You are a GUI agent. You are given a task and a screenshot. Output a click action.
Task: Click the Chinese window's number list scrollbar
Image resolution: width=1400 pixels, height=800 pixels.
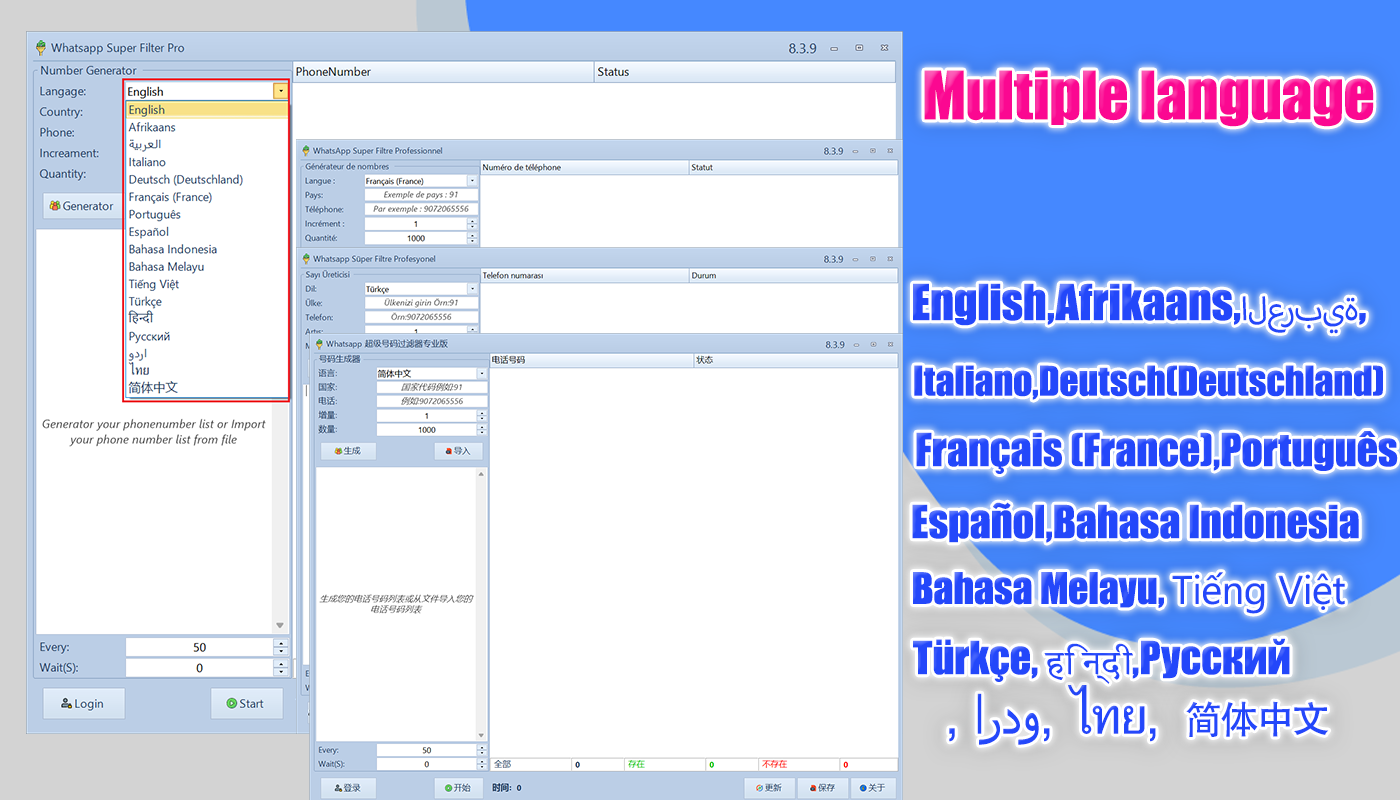coord(482,604)
